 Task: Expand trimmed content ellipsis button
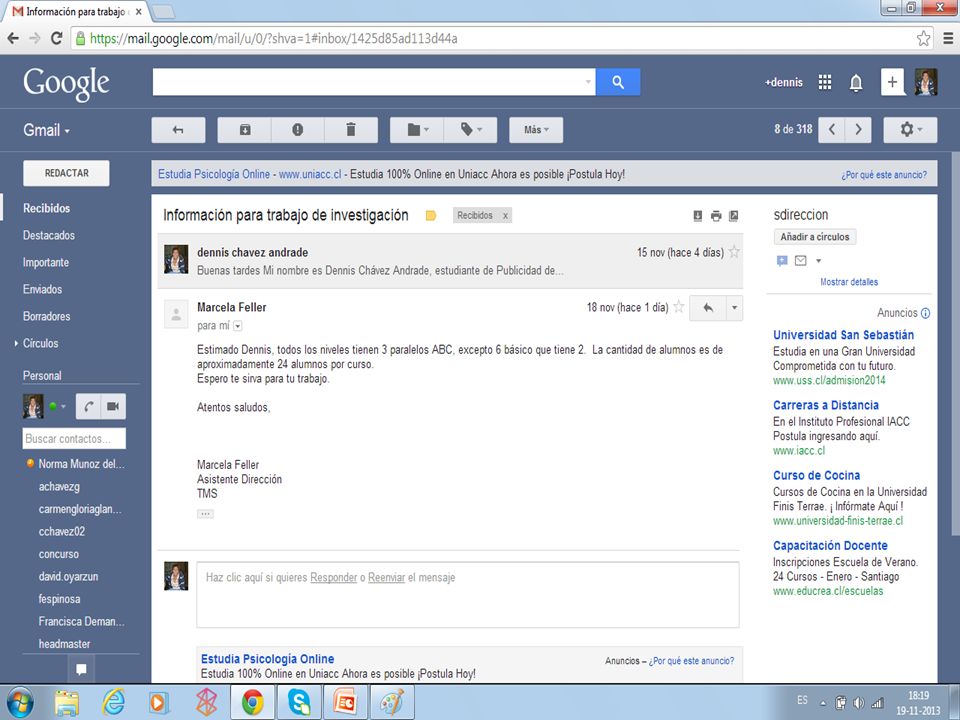(x=205, y=514)
